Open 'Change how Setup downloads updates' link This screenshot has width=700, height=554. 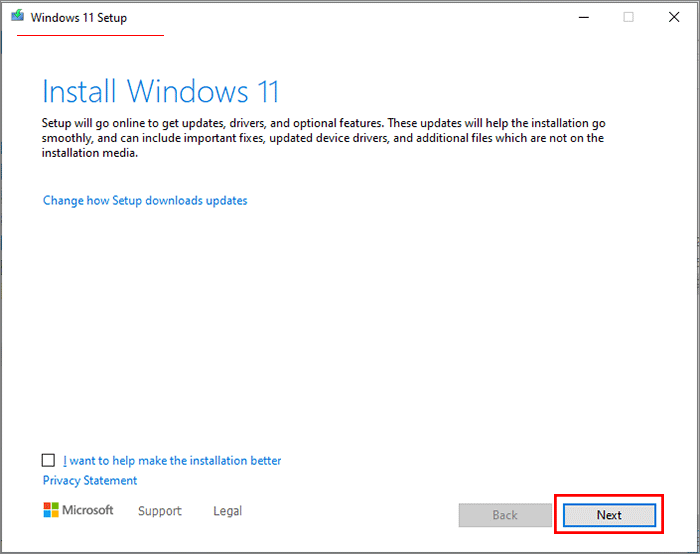click(x=145, y=200)
